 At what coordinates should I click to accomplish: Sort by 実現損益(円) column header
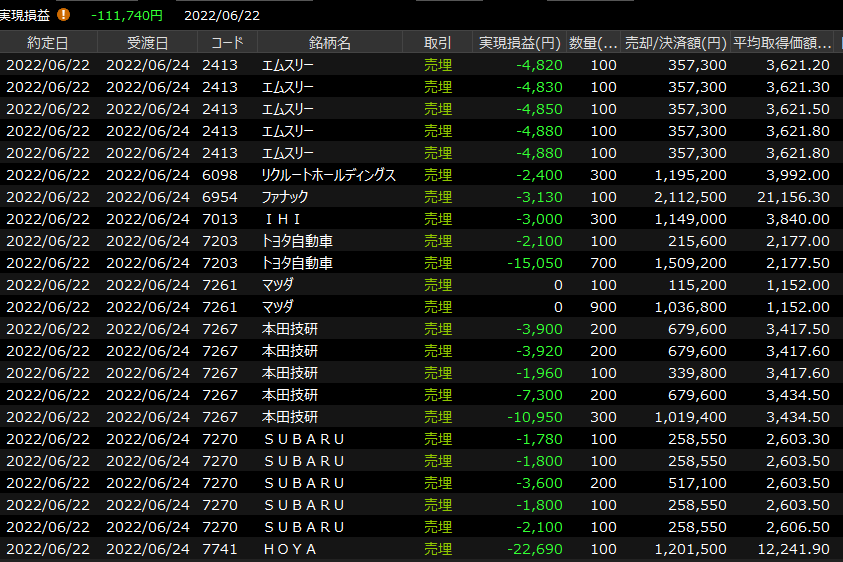point(517,43)
